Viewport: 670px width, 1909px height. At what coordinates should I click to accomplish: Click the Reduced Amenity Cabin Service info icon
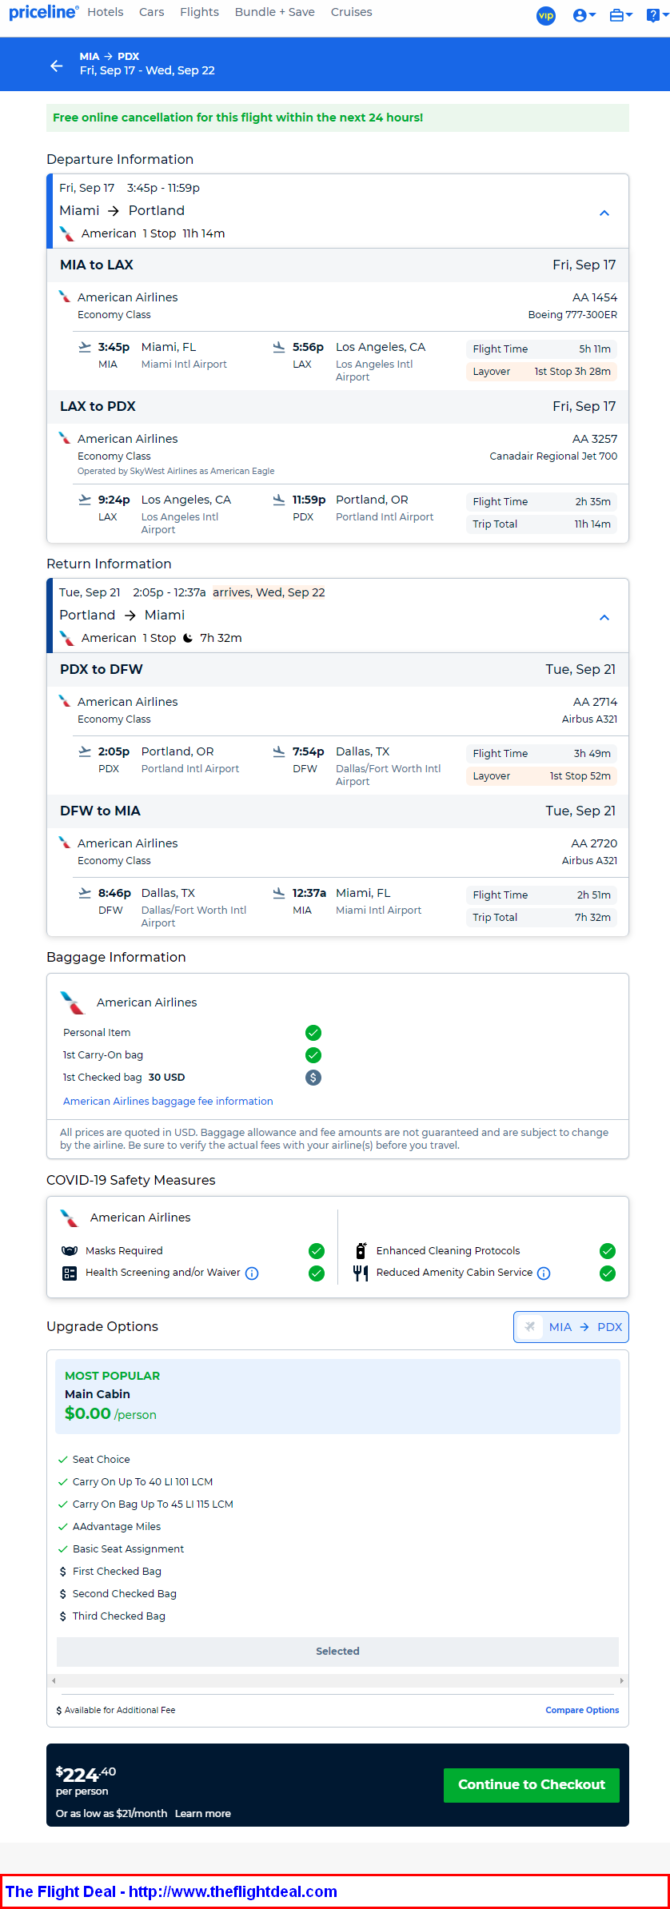click(x=544, y=1273)
